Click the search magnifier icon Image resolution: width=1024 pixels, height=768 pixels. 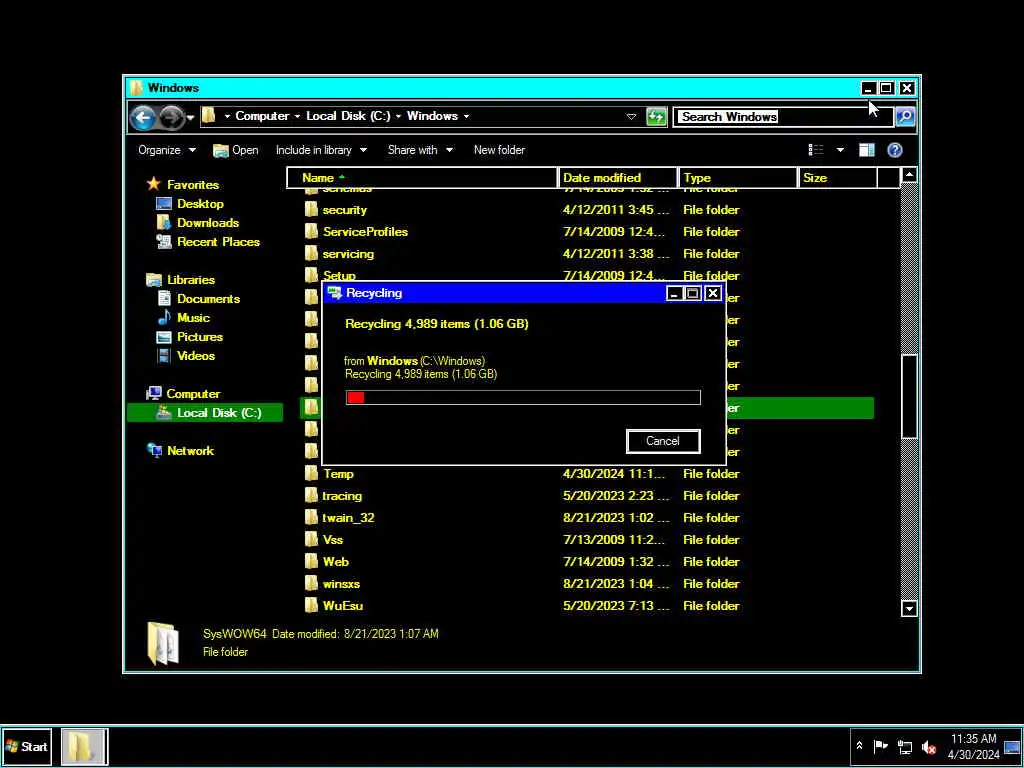pyautogui.click(x=905, y=117)
